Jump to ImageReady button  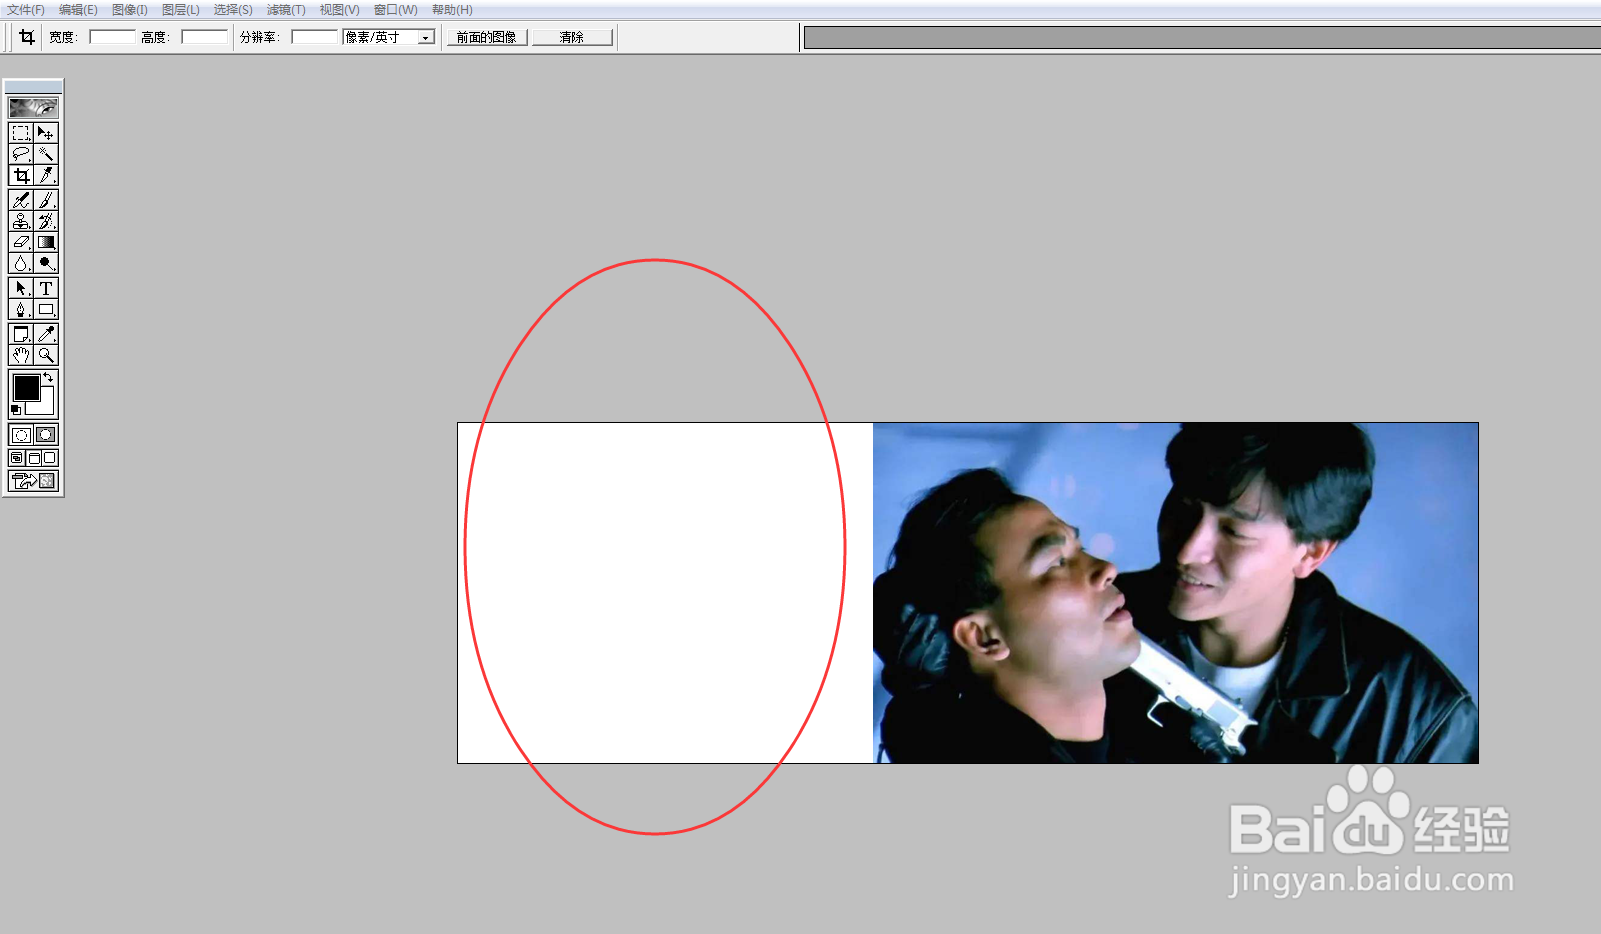point(33,481)
